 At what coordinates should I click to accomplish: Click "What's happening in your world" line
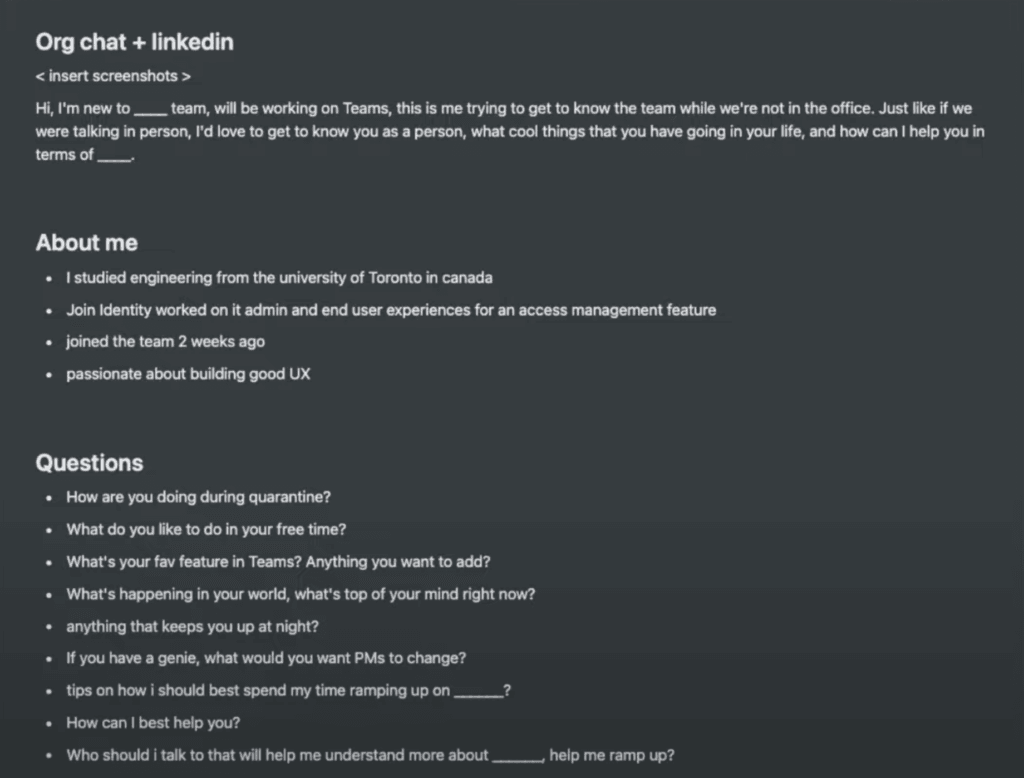pyautogui.click(x=300, y=594)
